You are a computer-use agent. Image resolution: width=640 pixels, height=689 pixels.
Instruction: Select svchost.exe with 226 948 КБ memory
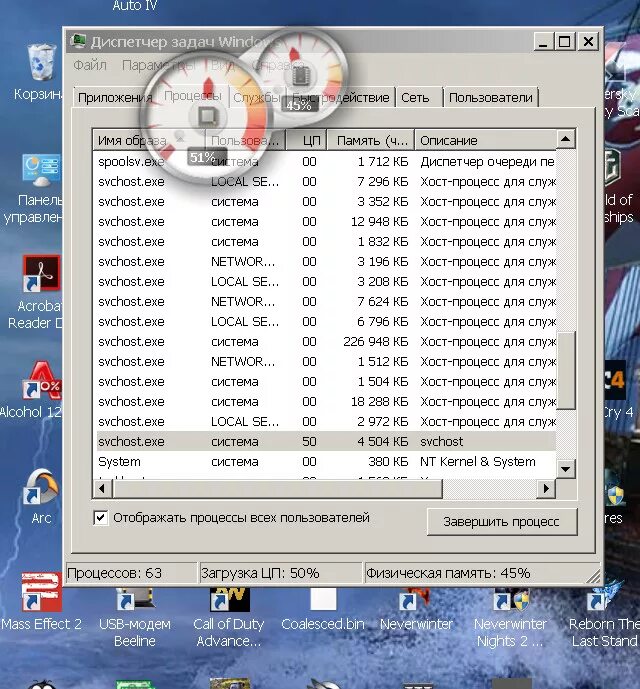(x=324, y=341)
